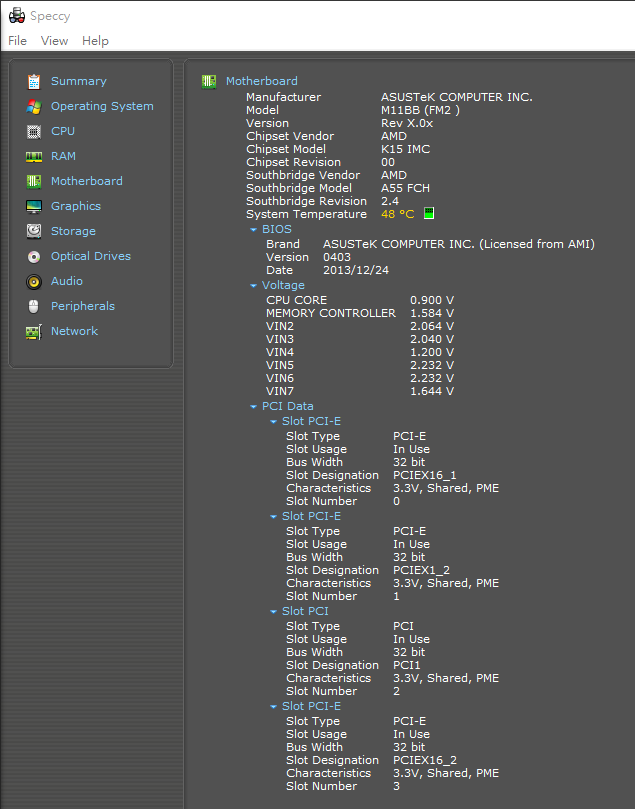Click the VIN7 voltage 1.644 V
Viewport: 635px width, 809px height.
(x=432, y=391)
